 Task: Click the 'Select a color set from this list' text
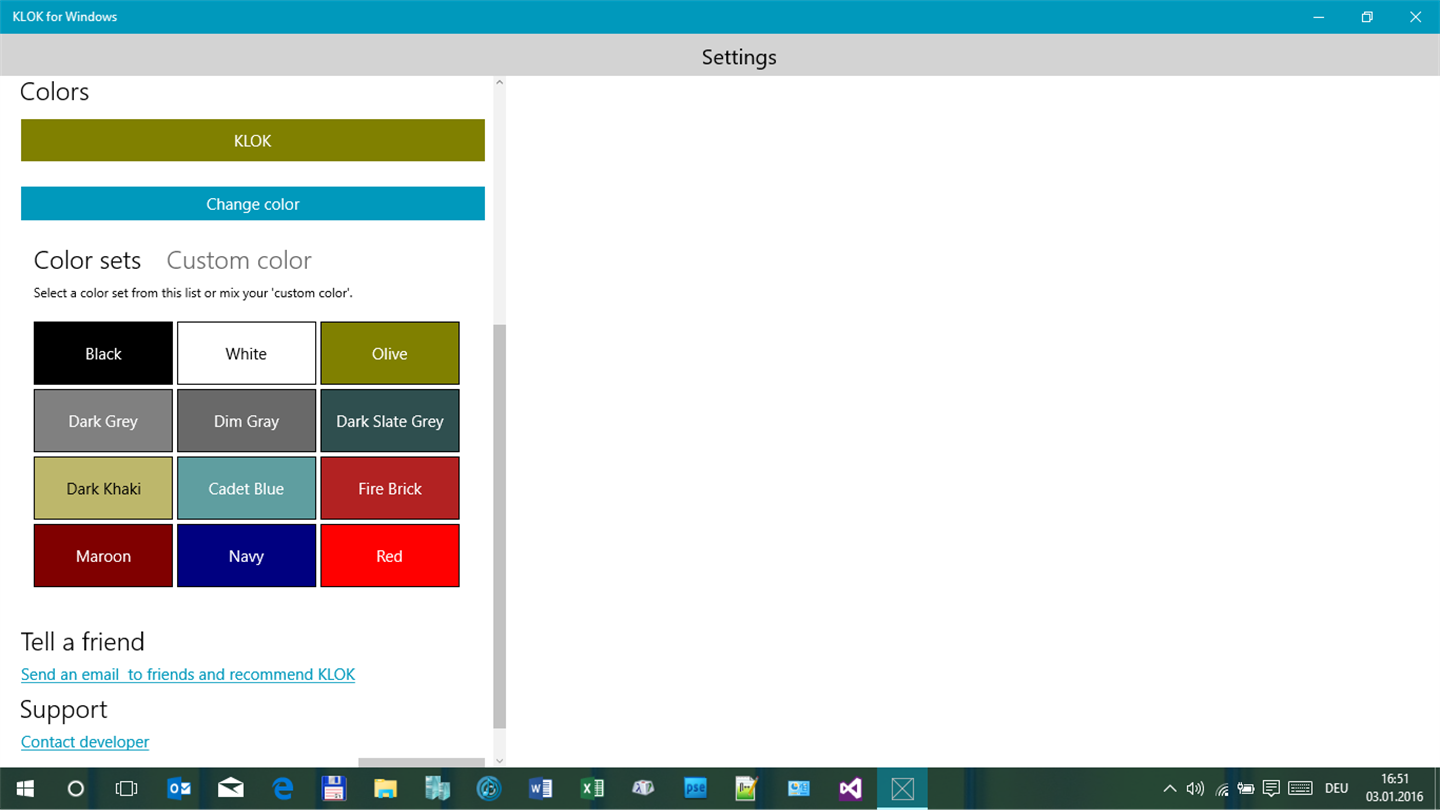pos(193,293)
